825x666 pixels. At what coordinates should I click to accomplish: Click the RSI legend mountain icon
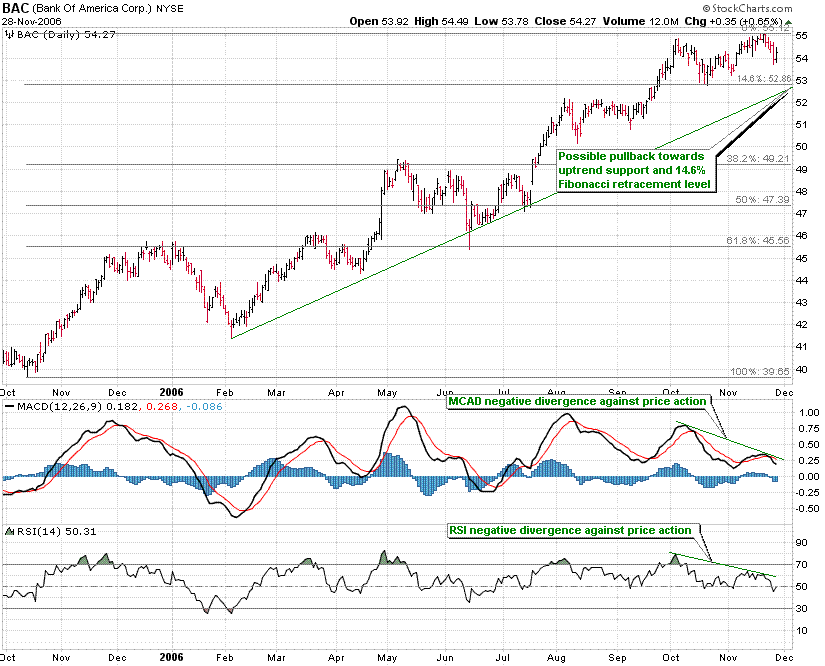(9, 531)
